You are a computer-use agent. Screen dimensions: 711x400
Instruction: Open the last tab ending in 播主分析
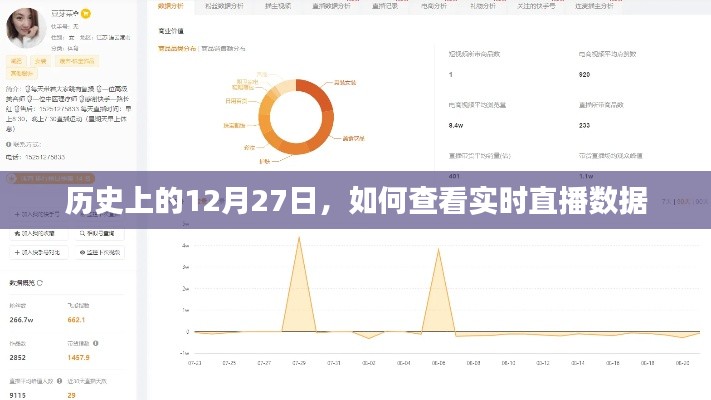pos(594,6)
